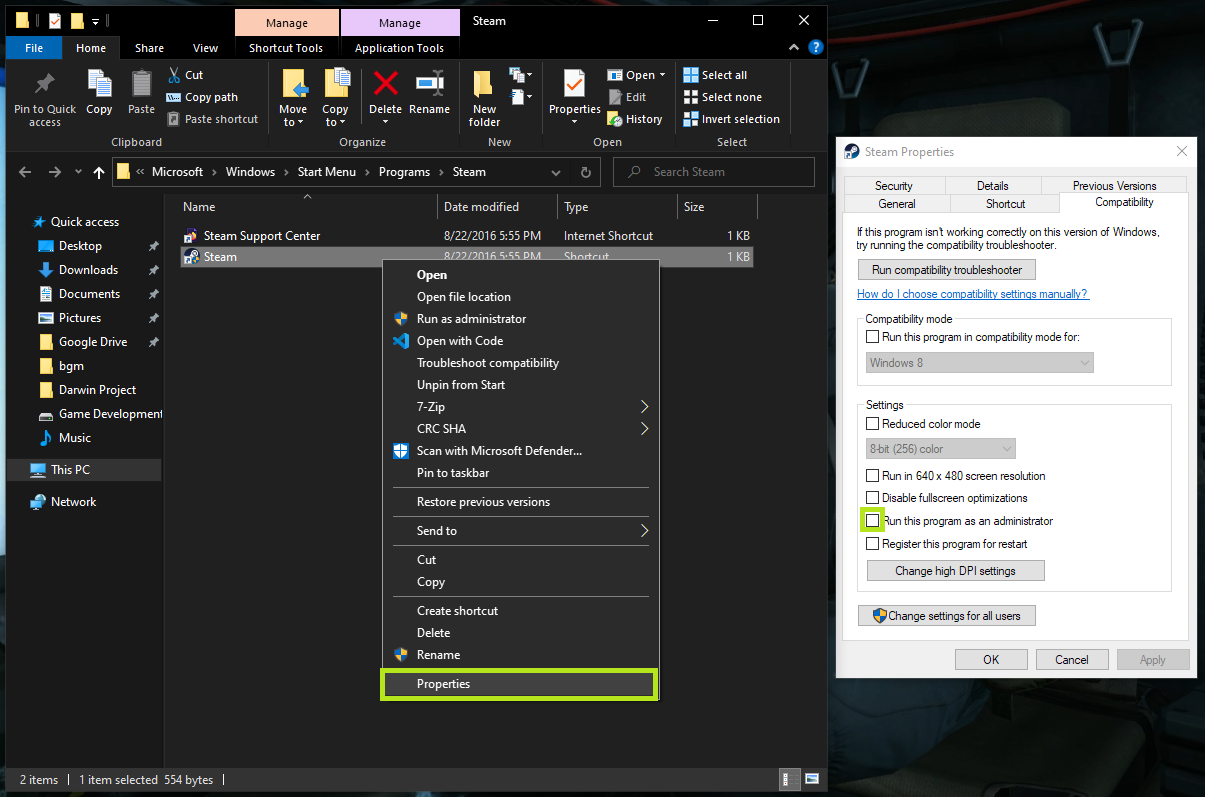The width and height of the screenshot is (1205, 797).
Task: Switch to large icons view in status bar
Action: pyautogui.click(x=812, y=779)
